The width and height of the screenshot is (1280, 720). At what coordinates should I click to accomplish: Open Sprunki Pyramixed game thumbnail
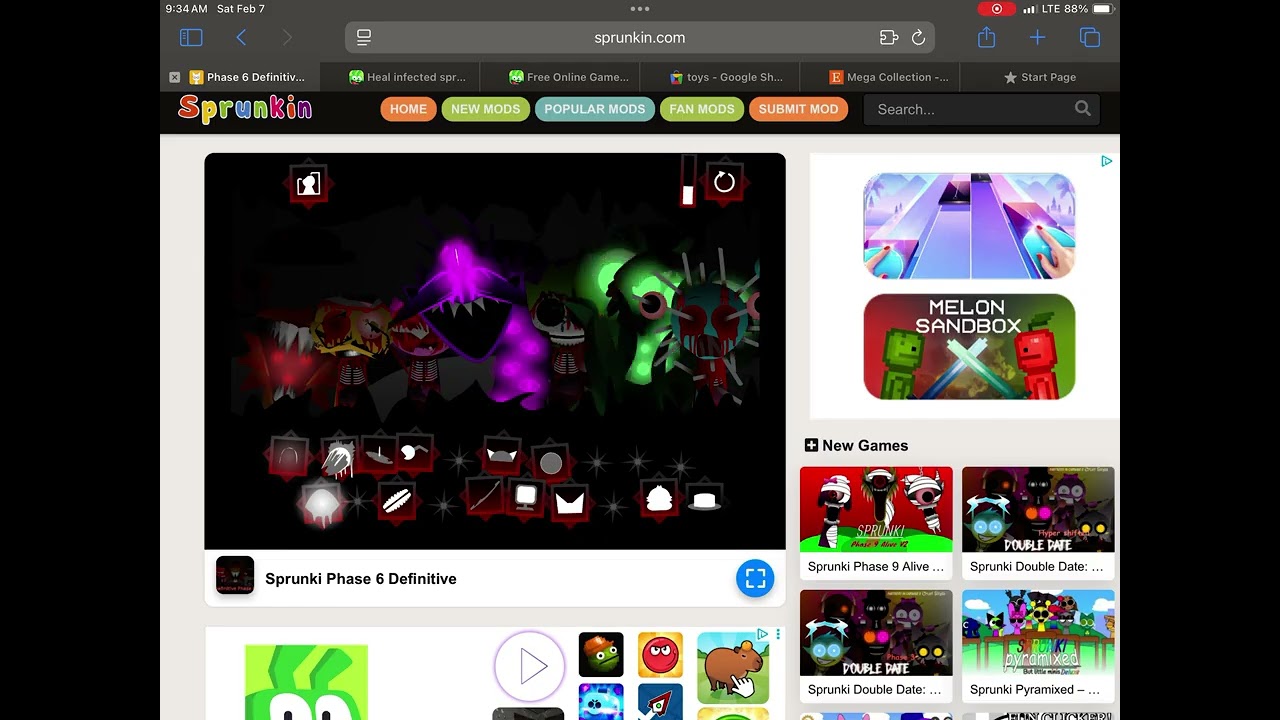coord(1038,633)
